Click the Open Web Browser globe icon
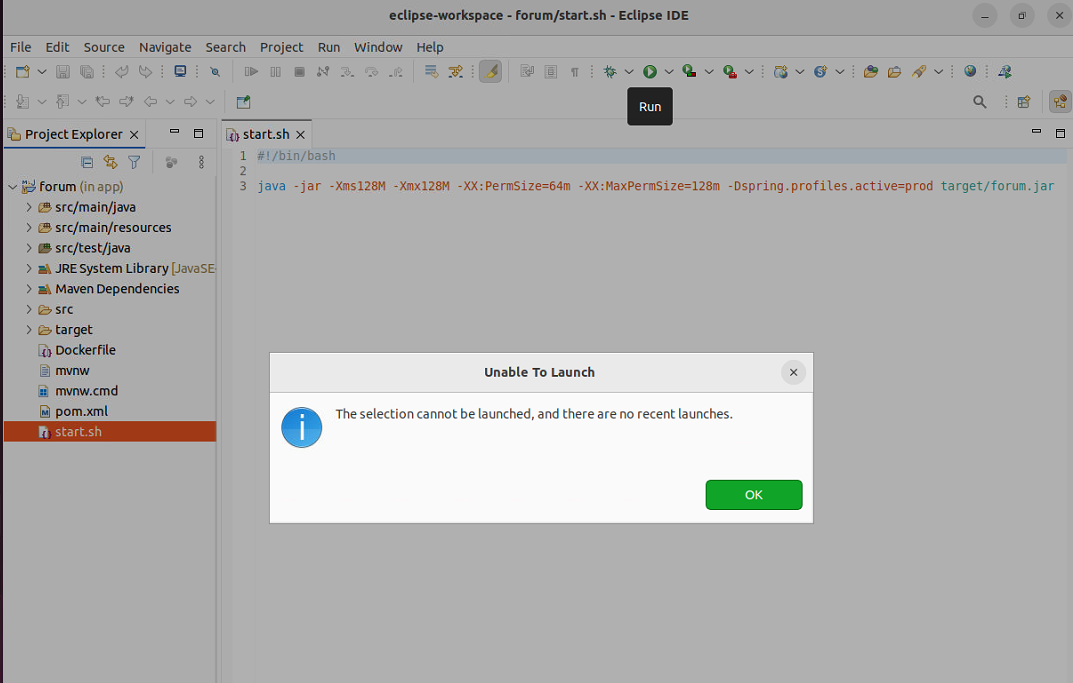This screenshot has height=683, width=1073. [x=970, y=71]
